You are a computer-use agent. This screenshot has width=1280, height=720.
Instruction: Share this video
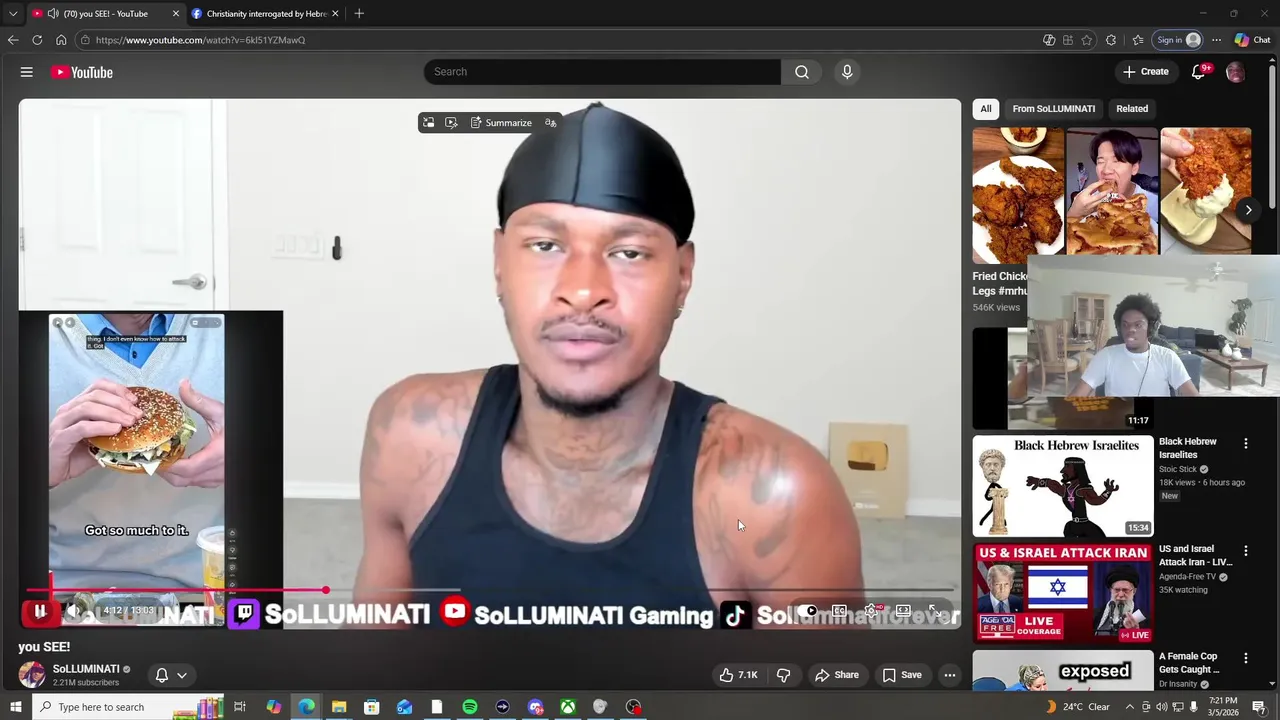(837, 675)
